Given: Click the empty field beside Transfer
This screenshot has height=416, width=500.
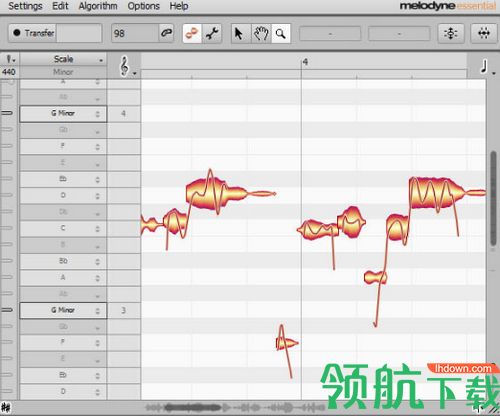Looking at the screenshot, I should 79,33.
